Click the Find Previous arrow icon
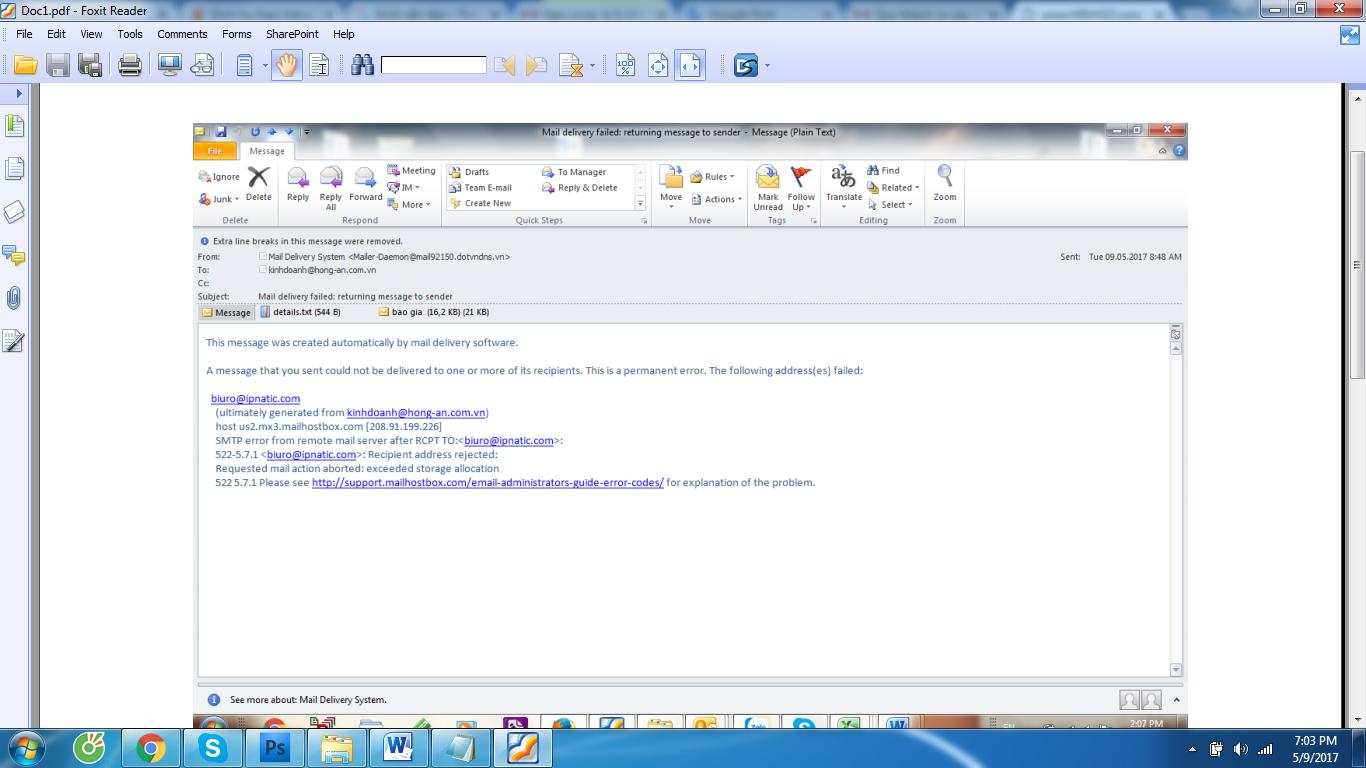Screen dimensions: 1366x768 tap(505, 66)
